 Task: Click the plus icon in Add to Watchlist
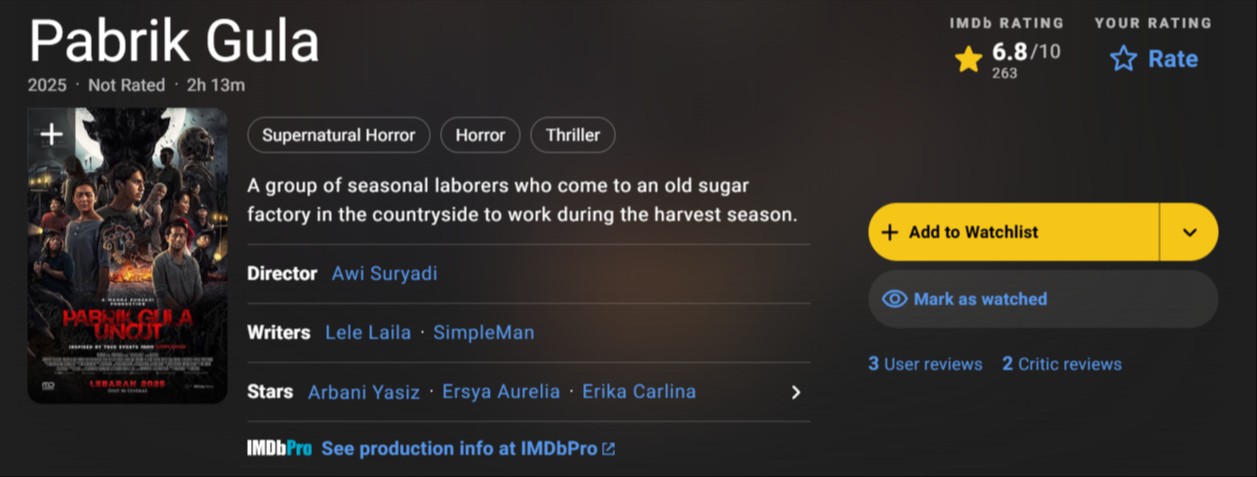[890, 232]
